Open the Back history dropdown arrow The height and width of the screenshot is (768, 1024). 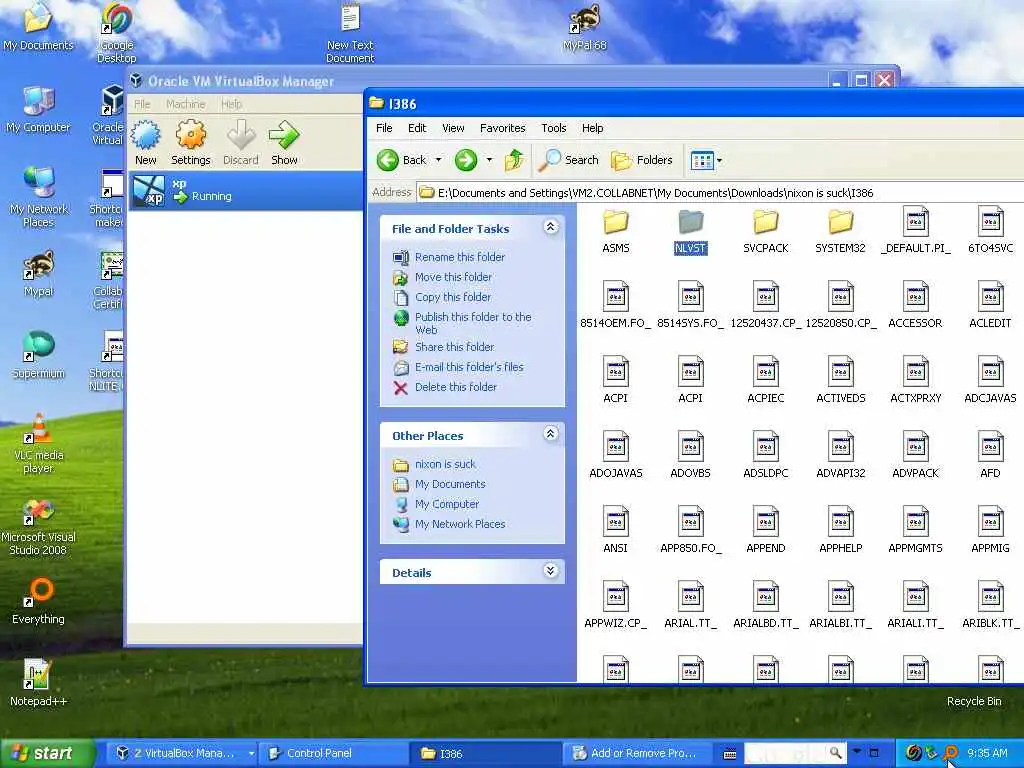pyautogui.click(x=438, y=160)
